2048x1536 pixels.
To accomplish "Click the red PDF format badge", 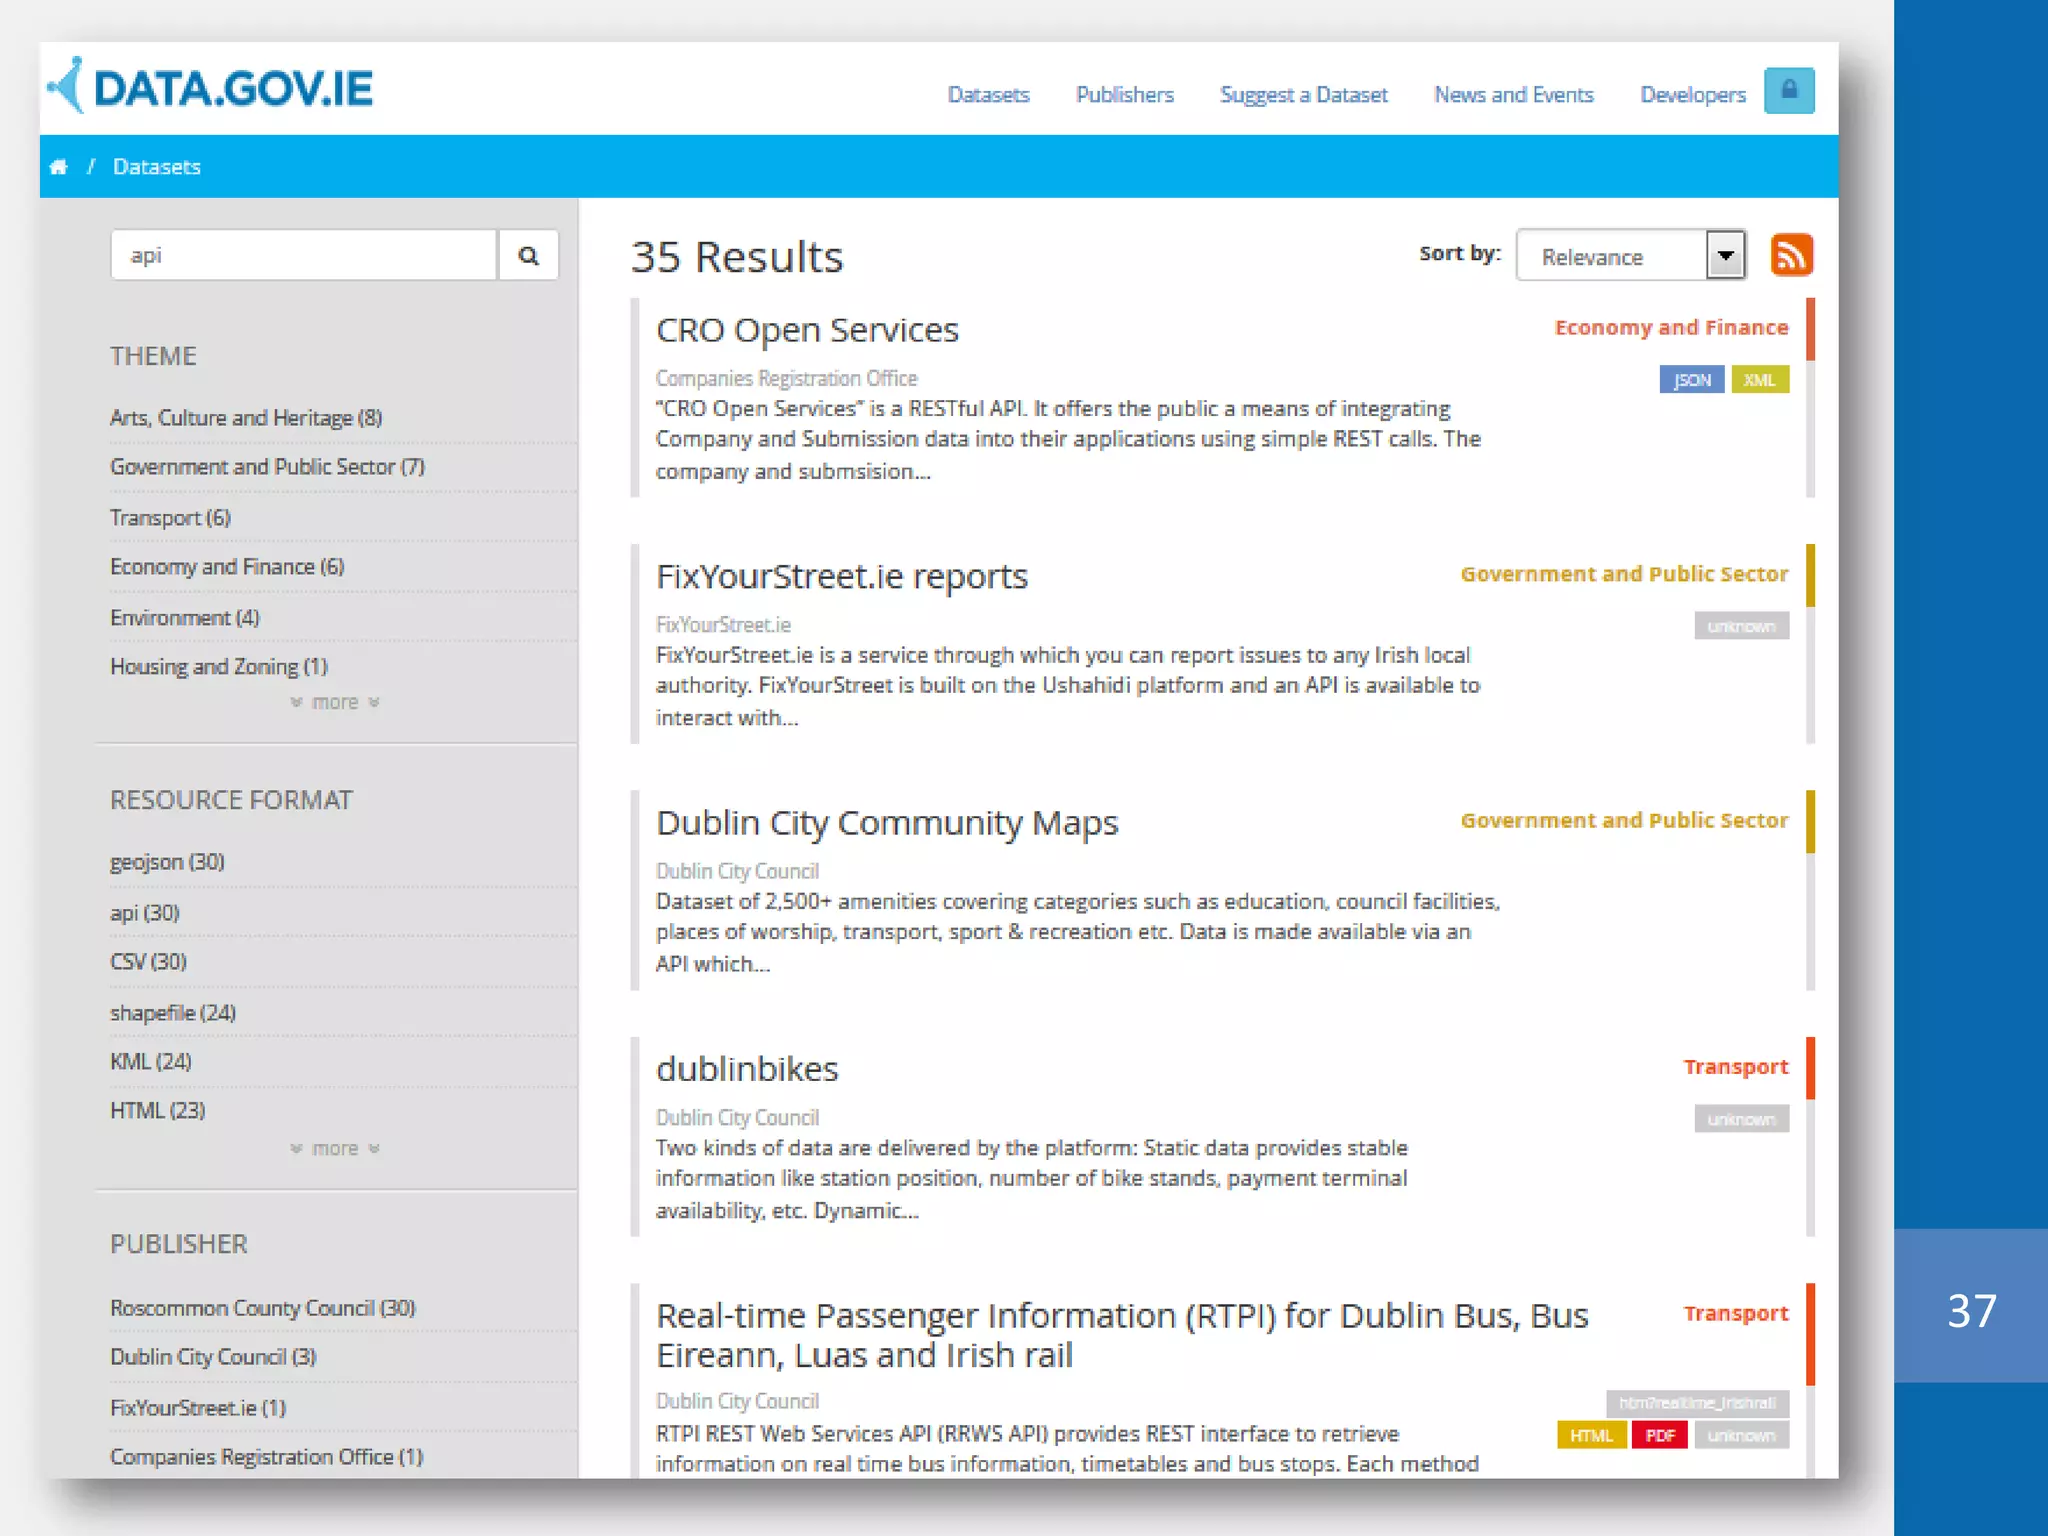I will 1659,1436.
